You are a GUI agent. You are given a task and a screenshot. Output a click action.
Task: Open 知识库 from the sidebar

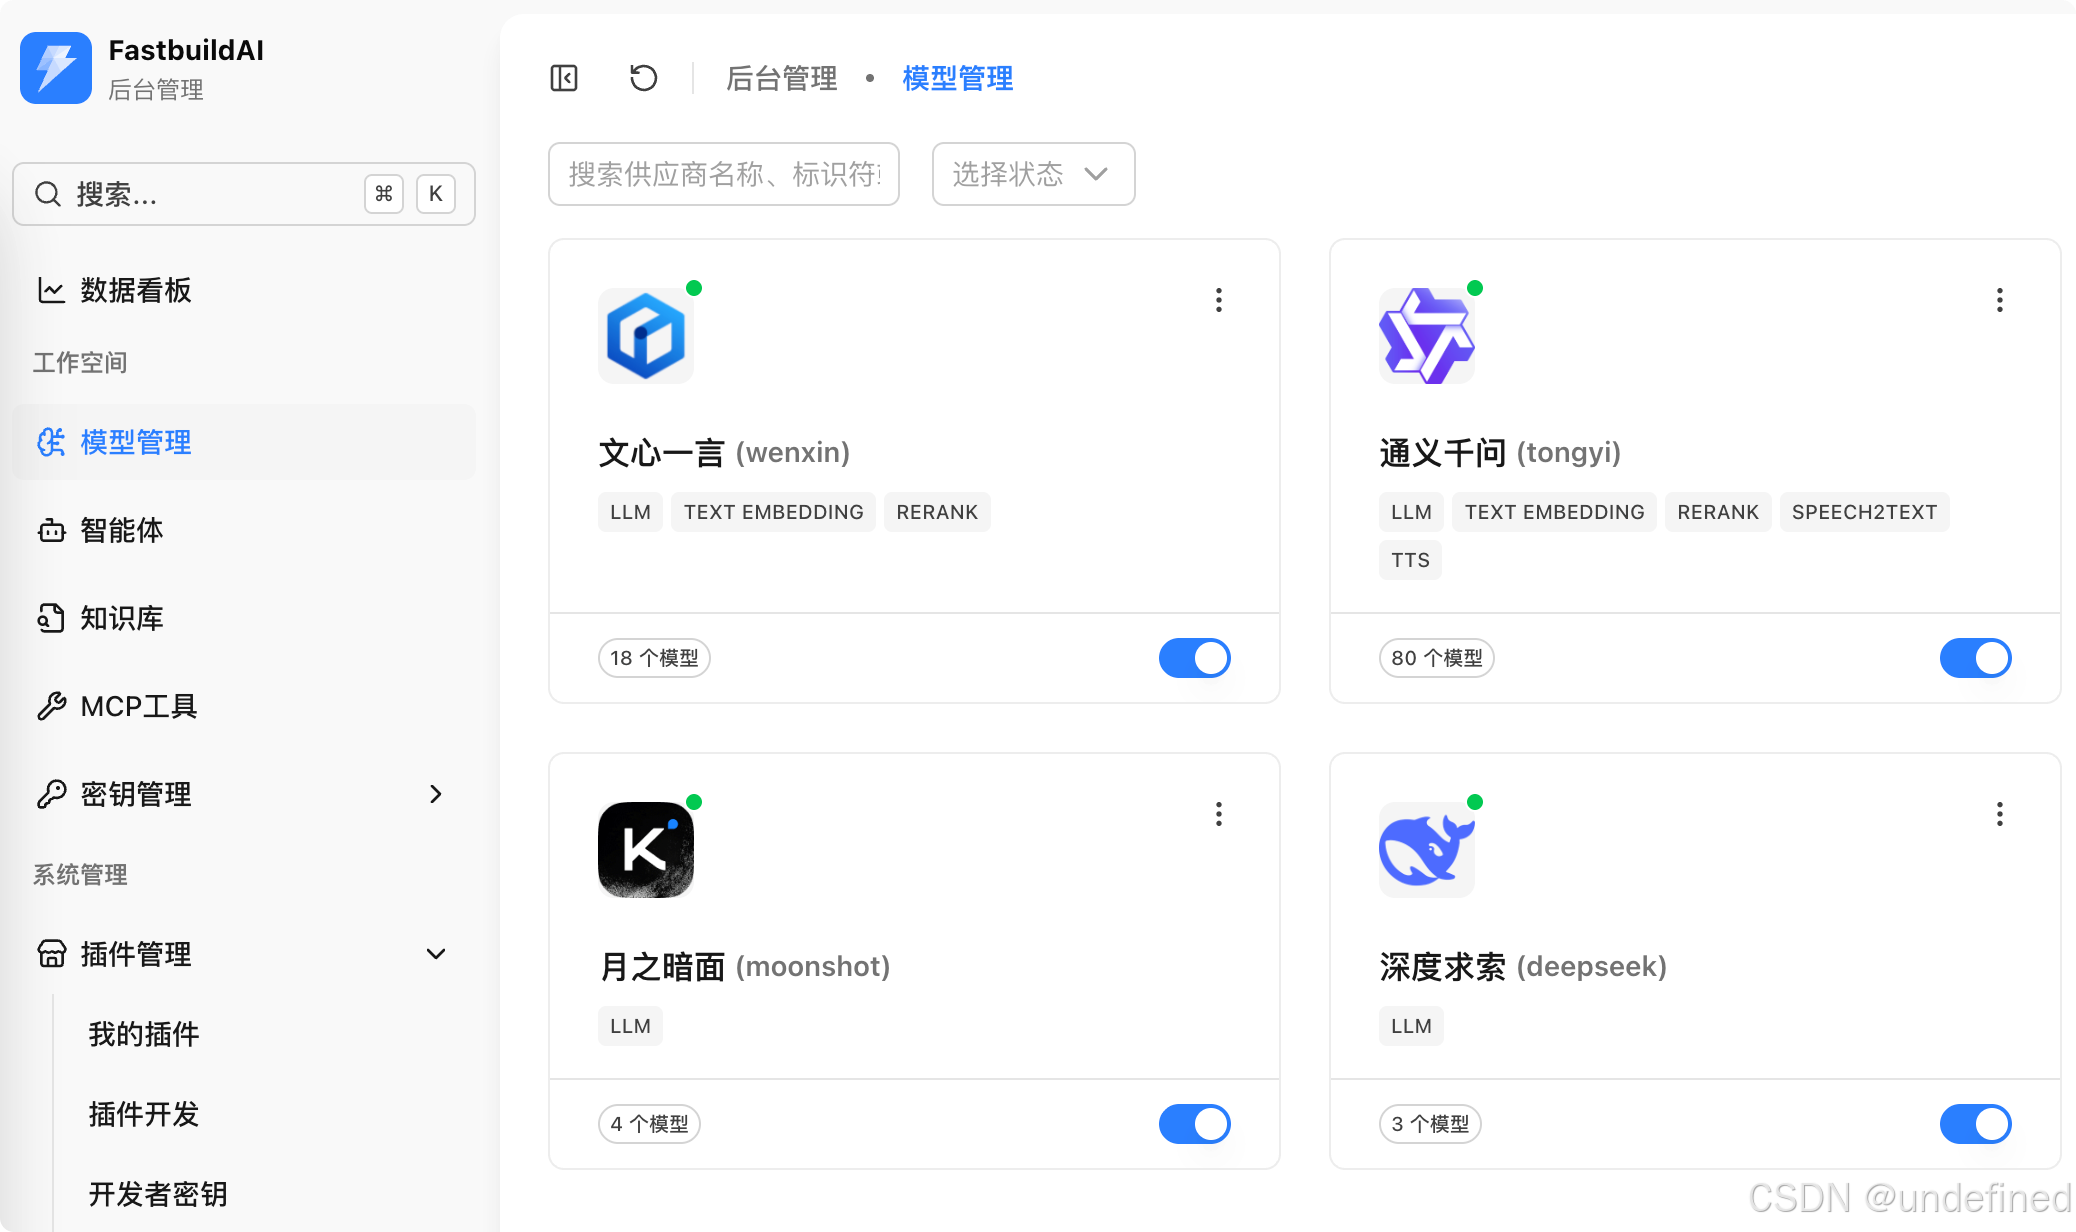tap(122, 618)
